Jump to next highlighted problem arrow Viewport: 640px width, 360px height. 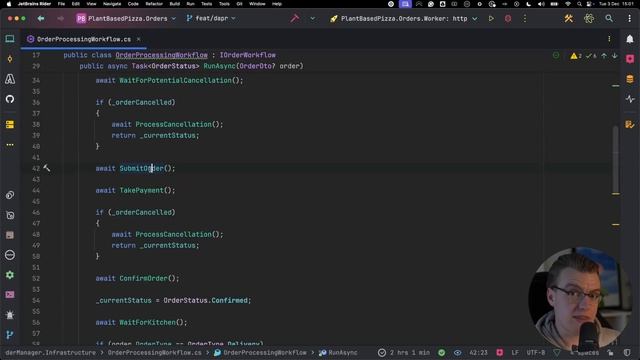614,56
